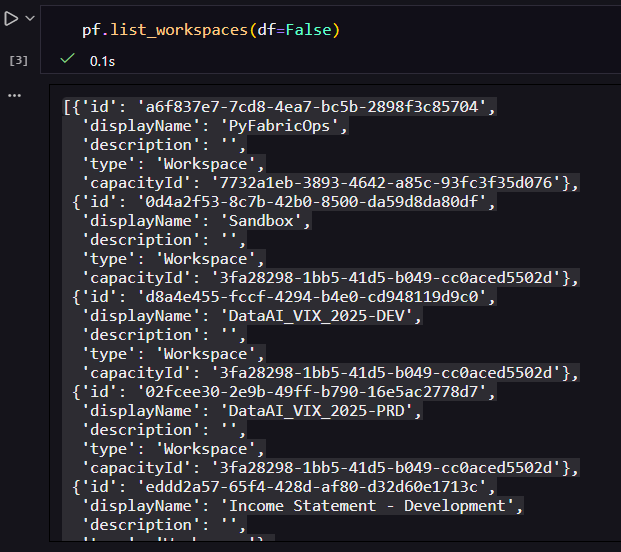Run the pf.list_workspaces cell
621x552 pixels.
point(11,19)
